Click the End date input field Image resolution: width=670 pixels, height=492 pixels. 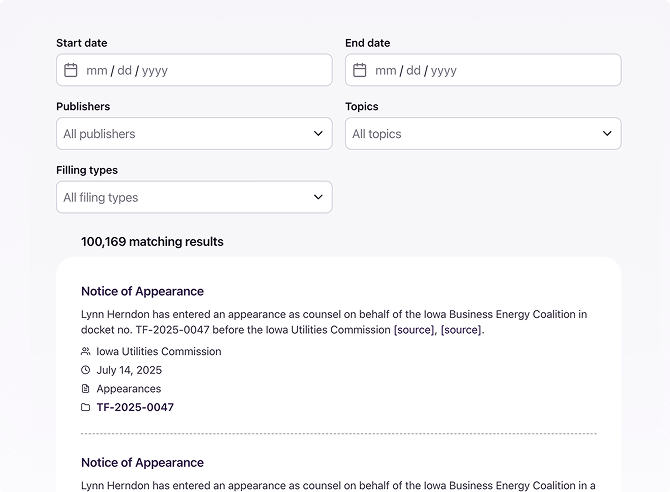pos(490,70)
